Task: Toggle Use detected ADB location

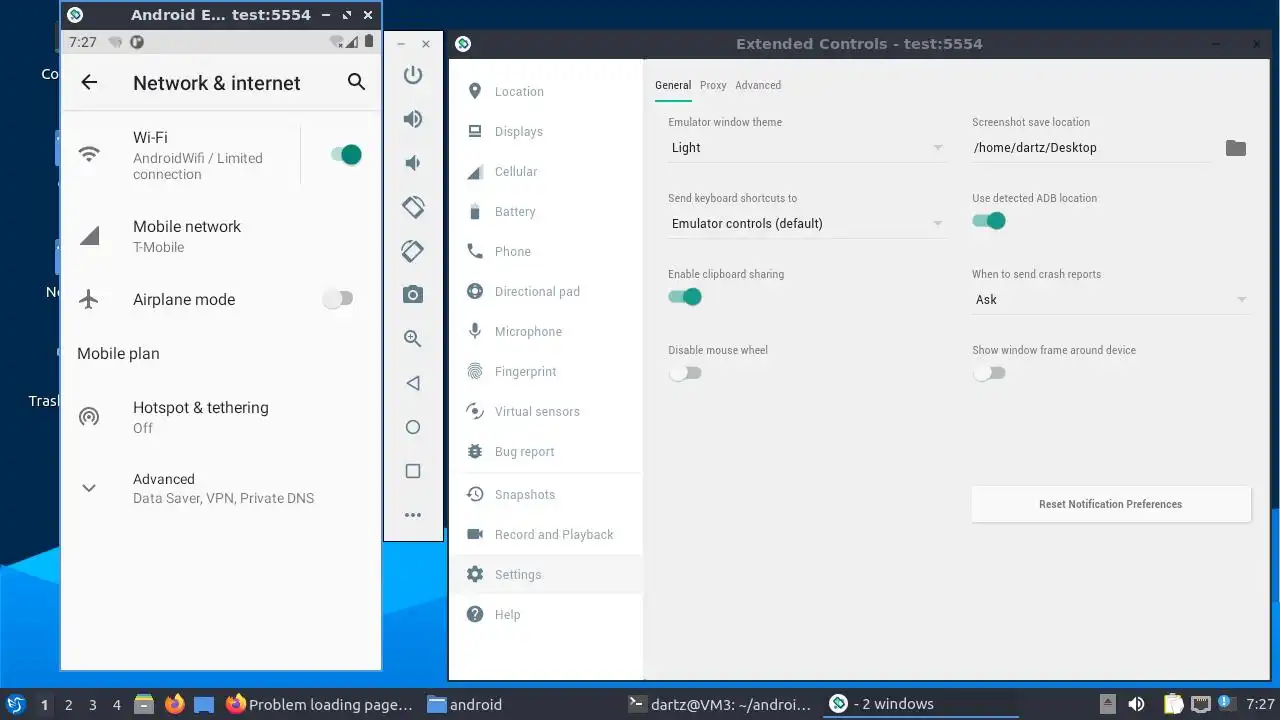Action: pos(989,221)
